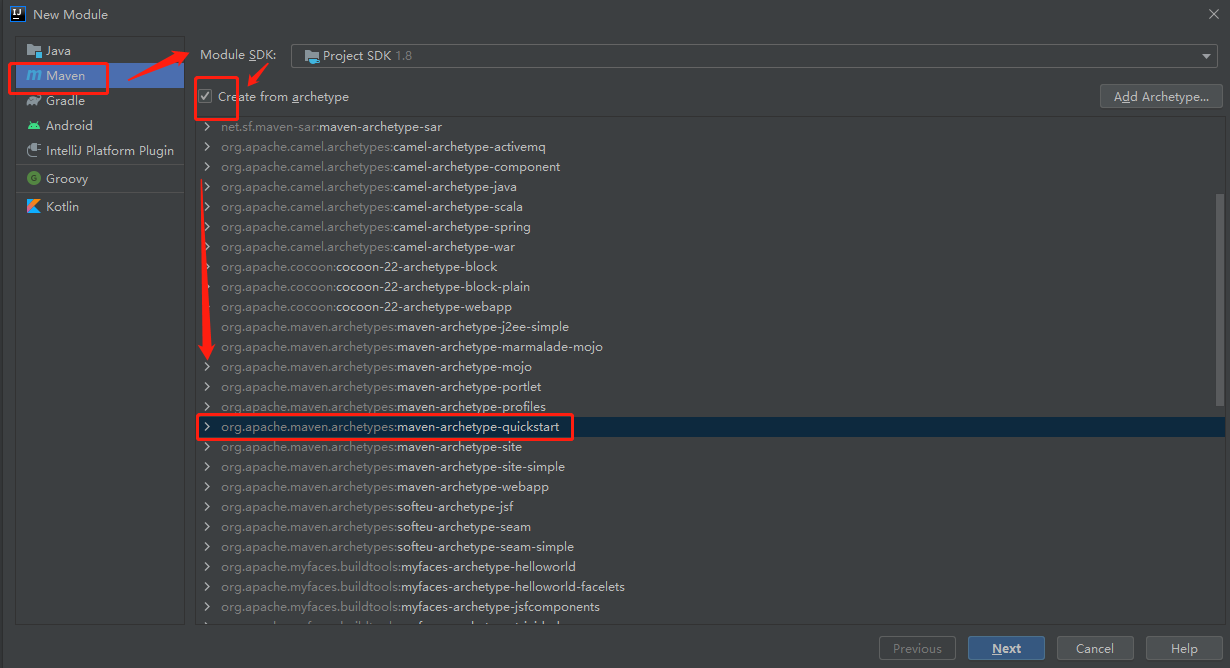This screenshot has height=668, width=1230.
Task: Click the Cancel button
Action: 1095,648
